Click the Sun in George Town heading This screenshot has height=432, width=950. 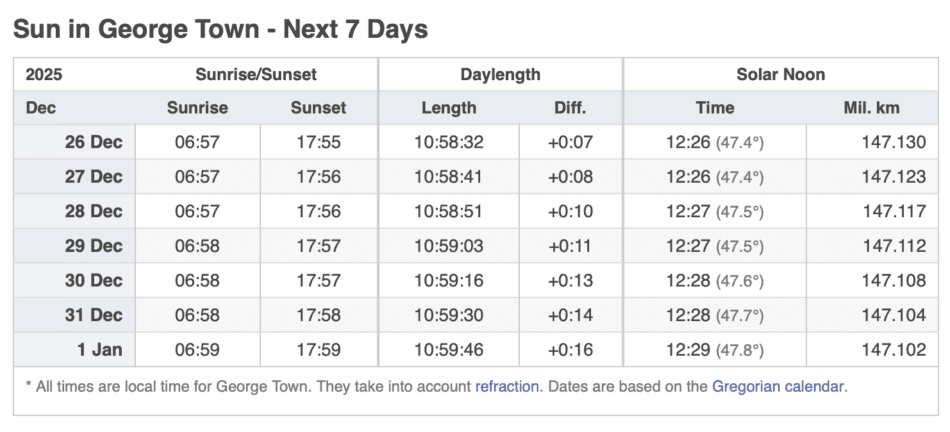point(220,29)
